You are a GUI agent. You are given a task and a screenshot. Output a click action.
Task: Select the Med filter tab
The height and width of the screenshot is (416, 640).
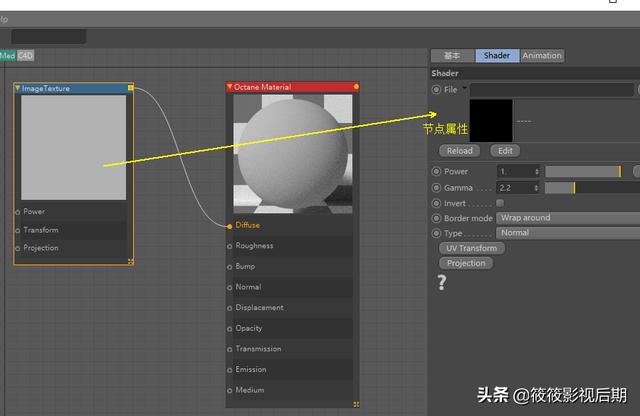[8, 56]
